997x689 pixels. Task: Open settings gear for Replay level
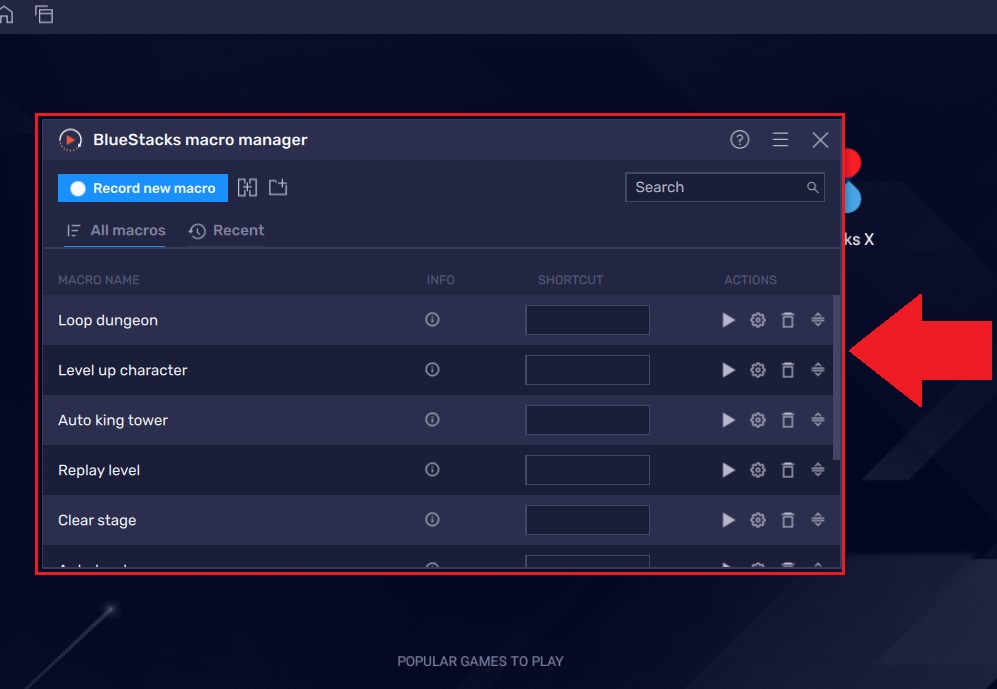pos(758,470)
